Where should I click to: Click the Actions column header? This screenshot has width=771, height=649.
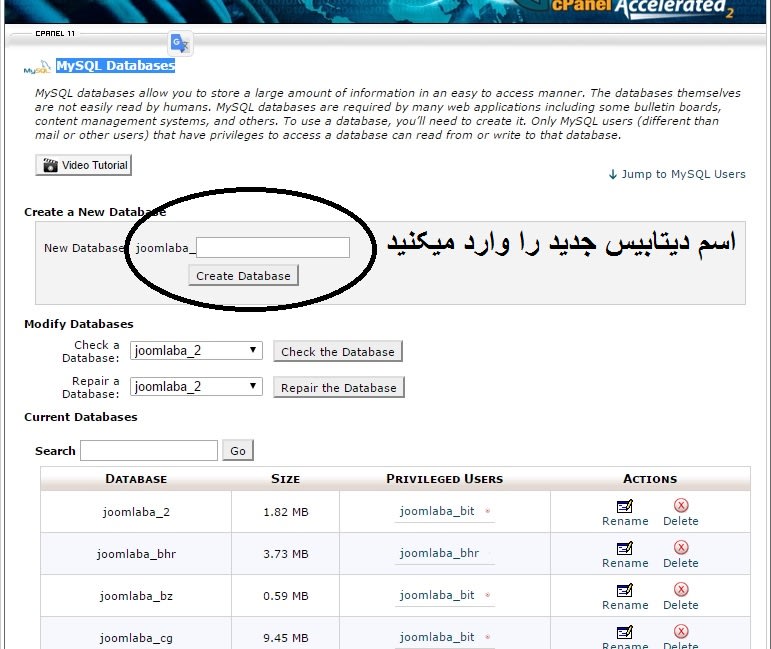coord(650,479)
